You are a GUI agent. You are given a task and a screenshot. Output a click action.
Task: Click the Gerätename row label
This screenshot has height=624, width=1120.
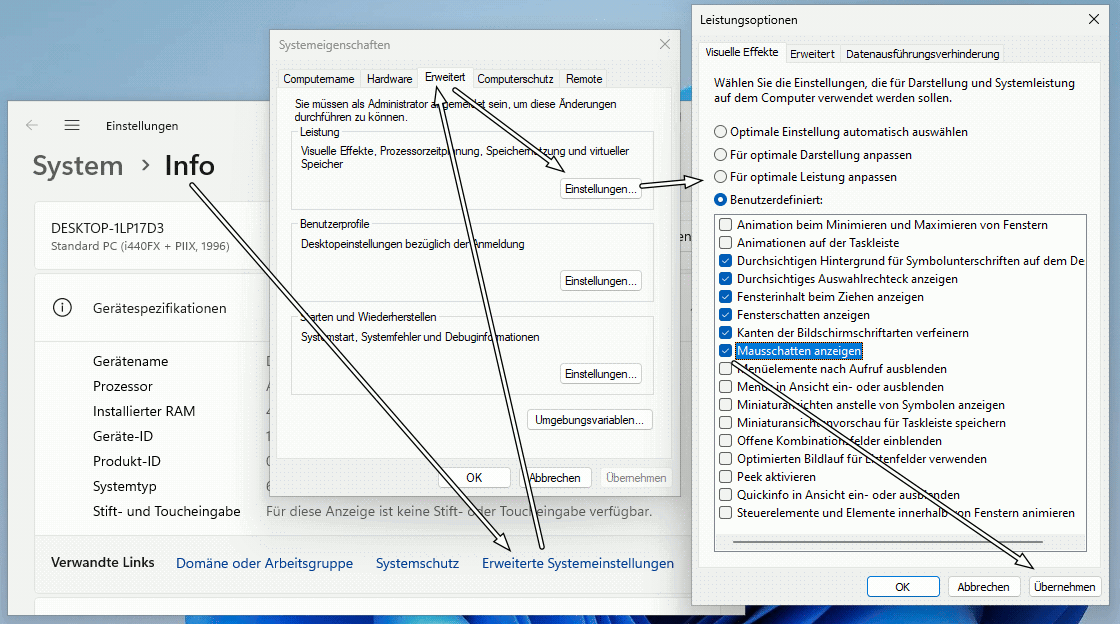[131, 361]
